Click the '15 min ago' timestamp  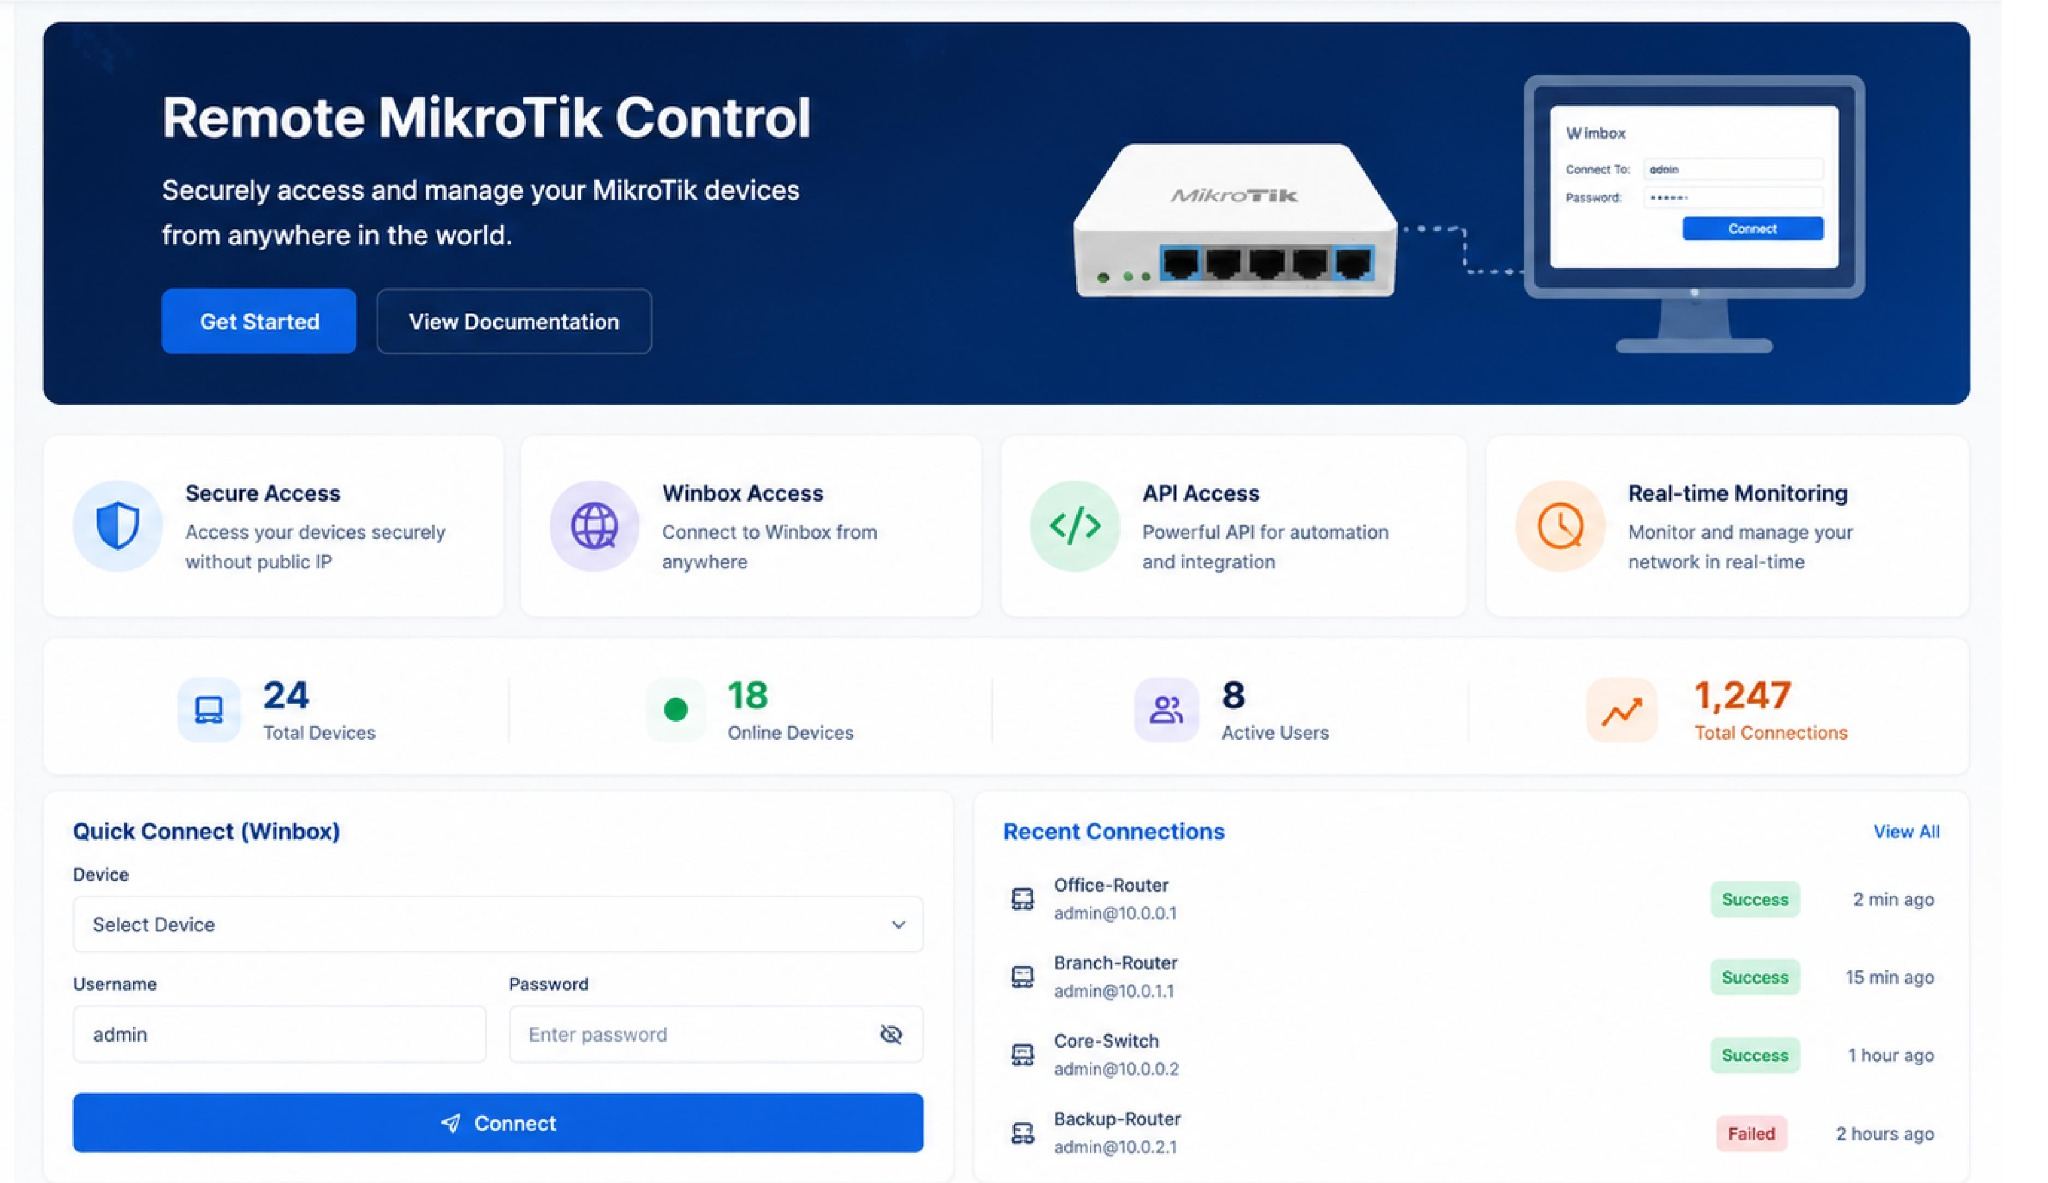click(1889, 977)
